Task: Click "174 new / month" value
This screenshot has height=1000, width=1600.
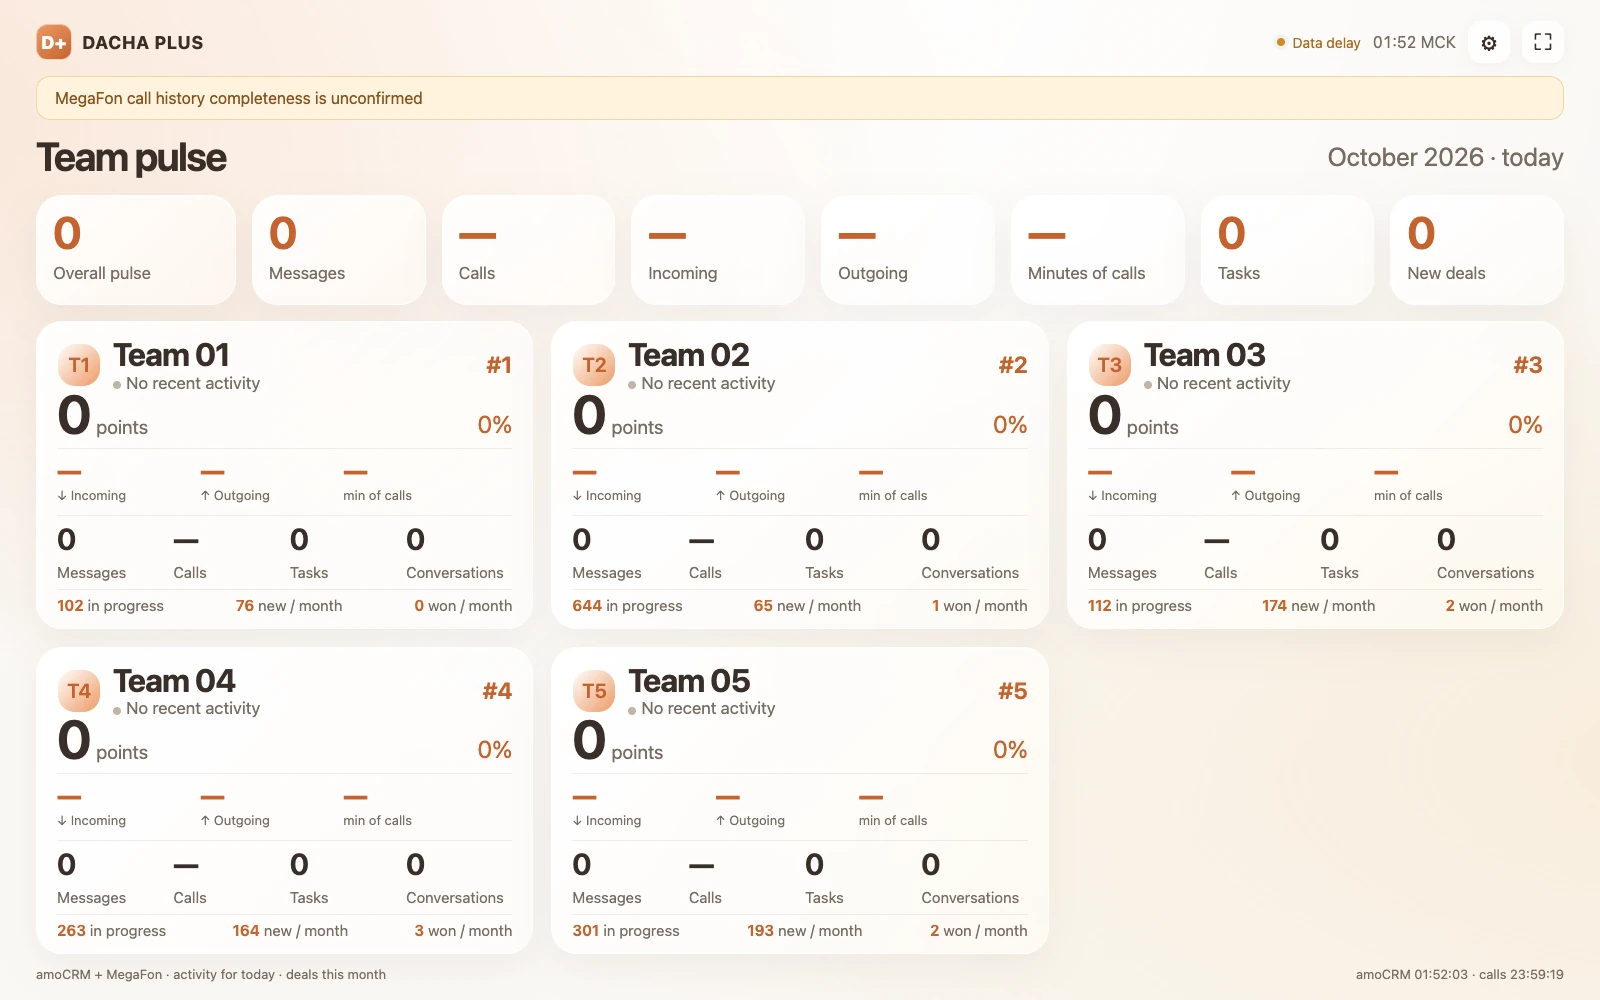Action: [x=1318, y=606]
